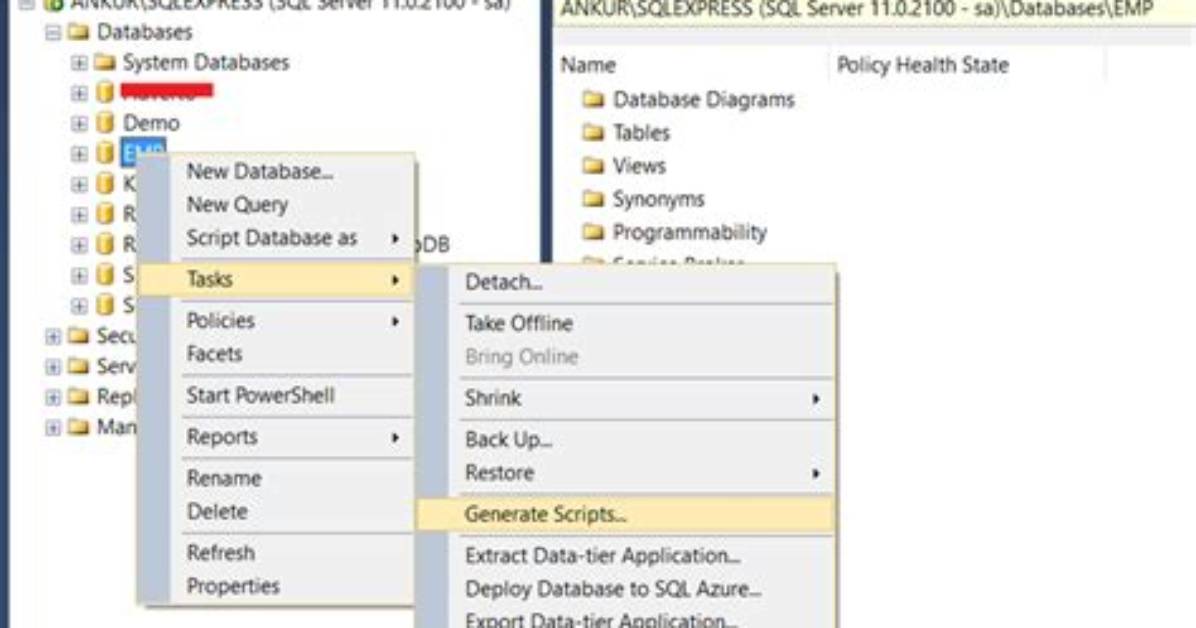Open Synonyms in details pane
1196x628 pixels.
tap(658, 199)
